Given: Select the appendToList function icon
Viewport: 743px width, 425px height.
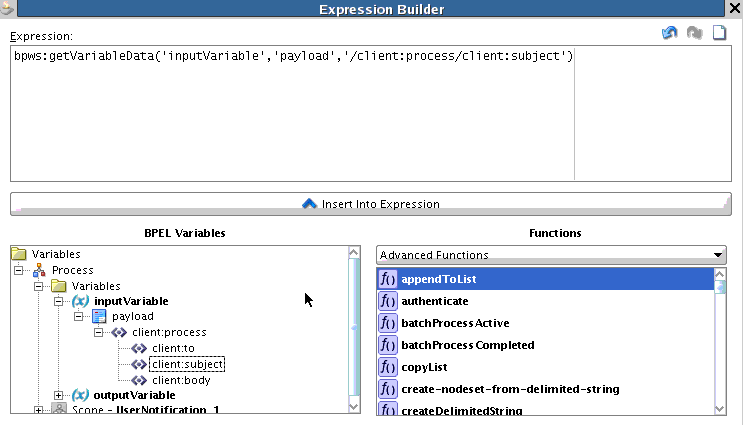Looking at the screenshot, I should tap(388, 279).
